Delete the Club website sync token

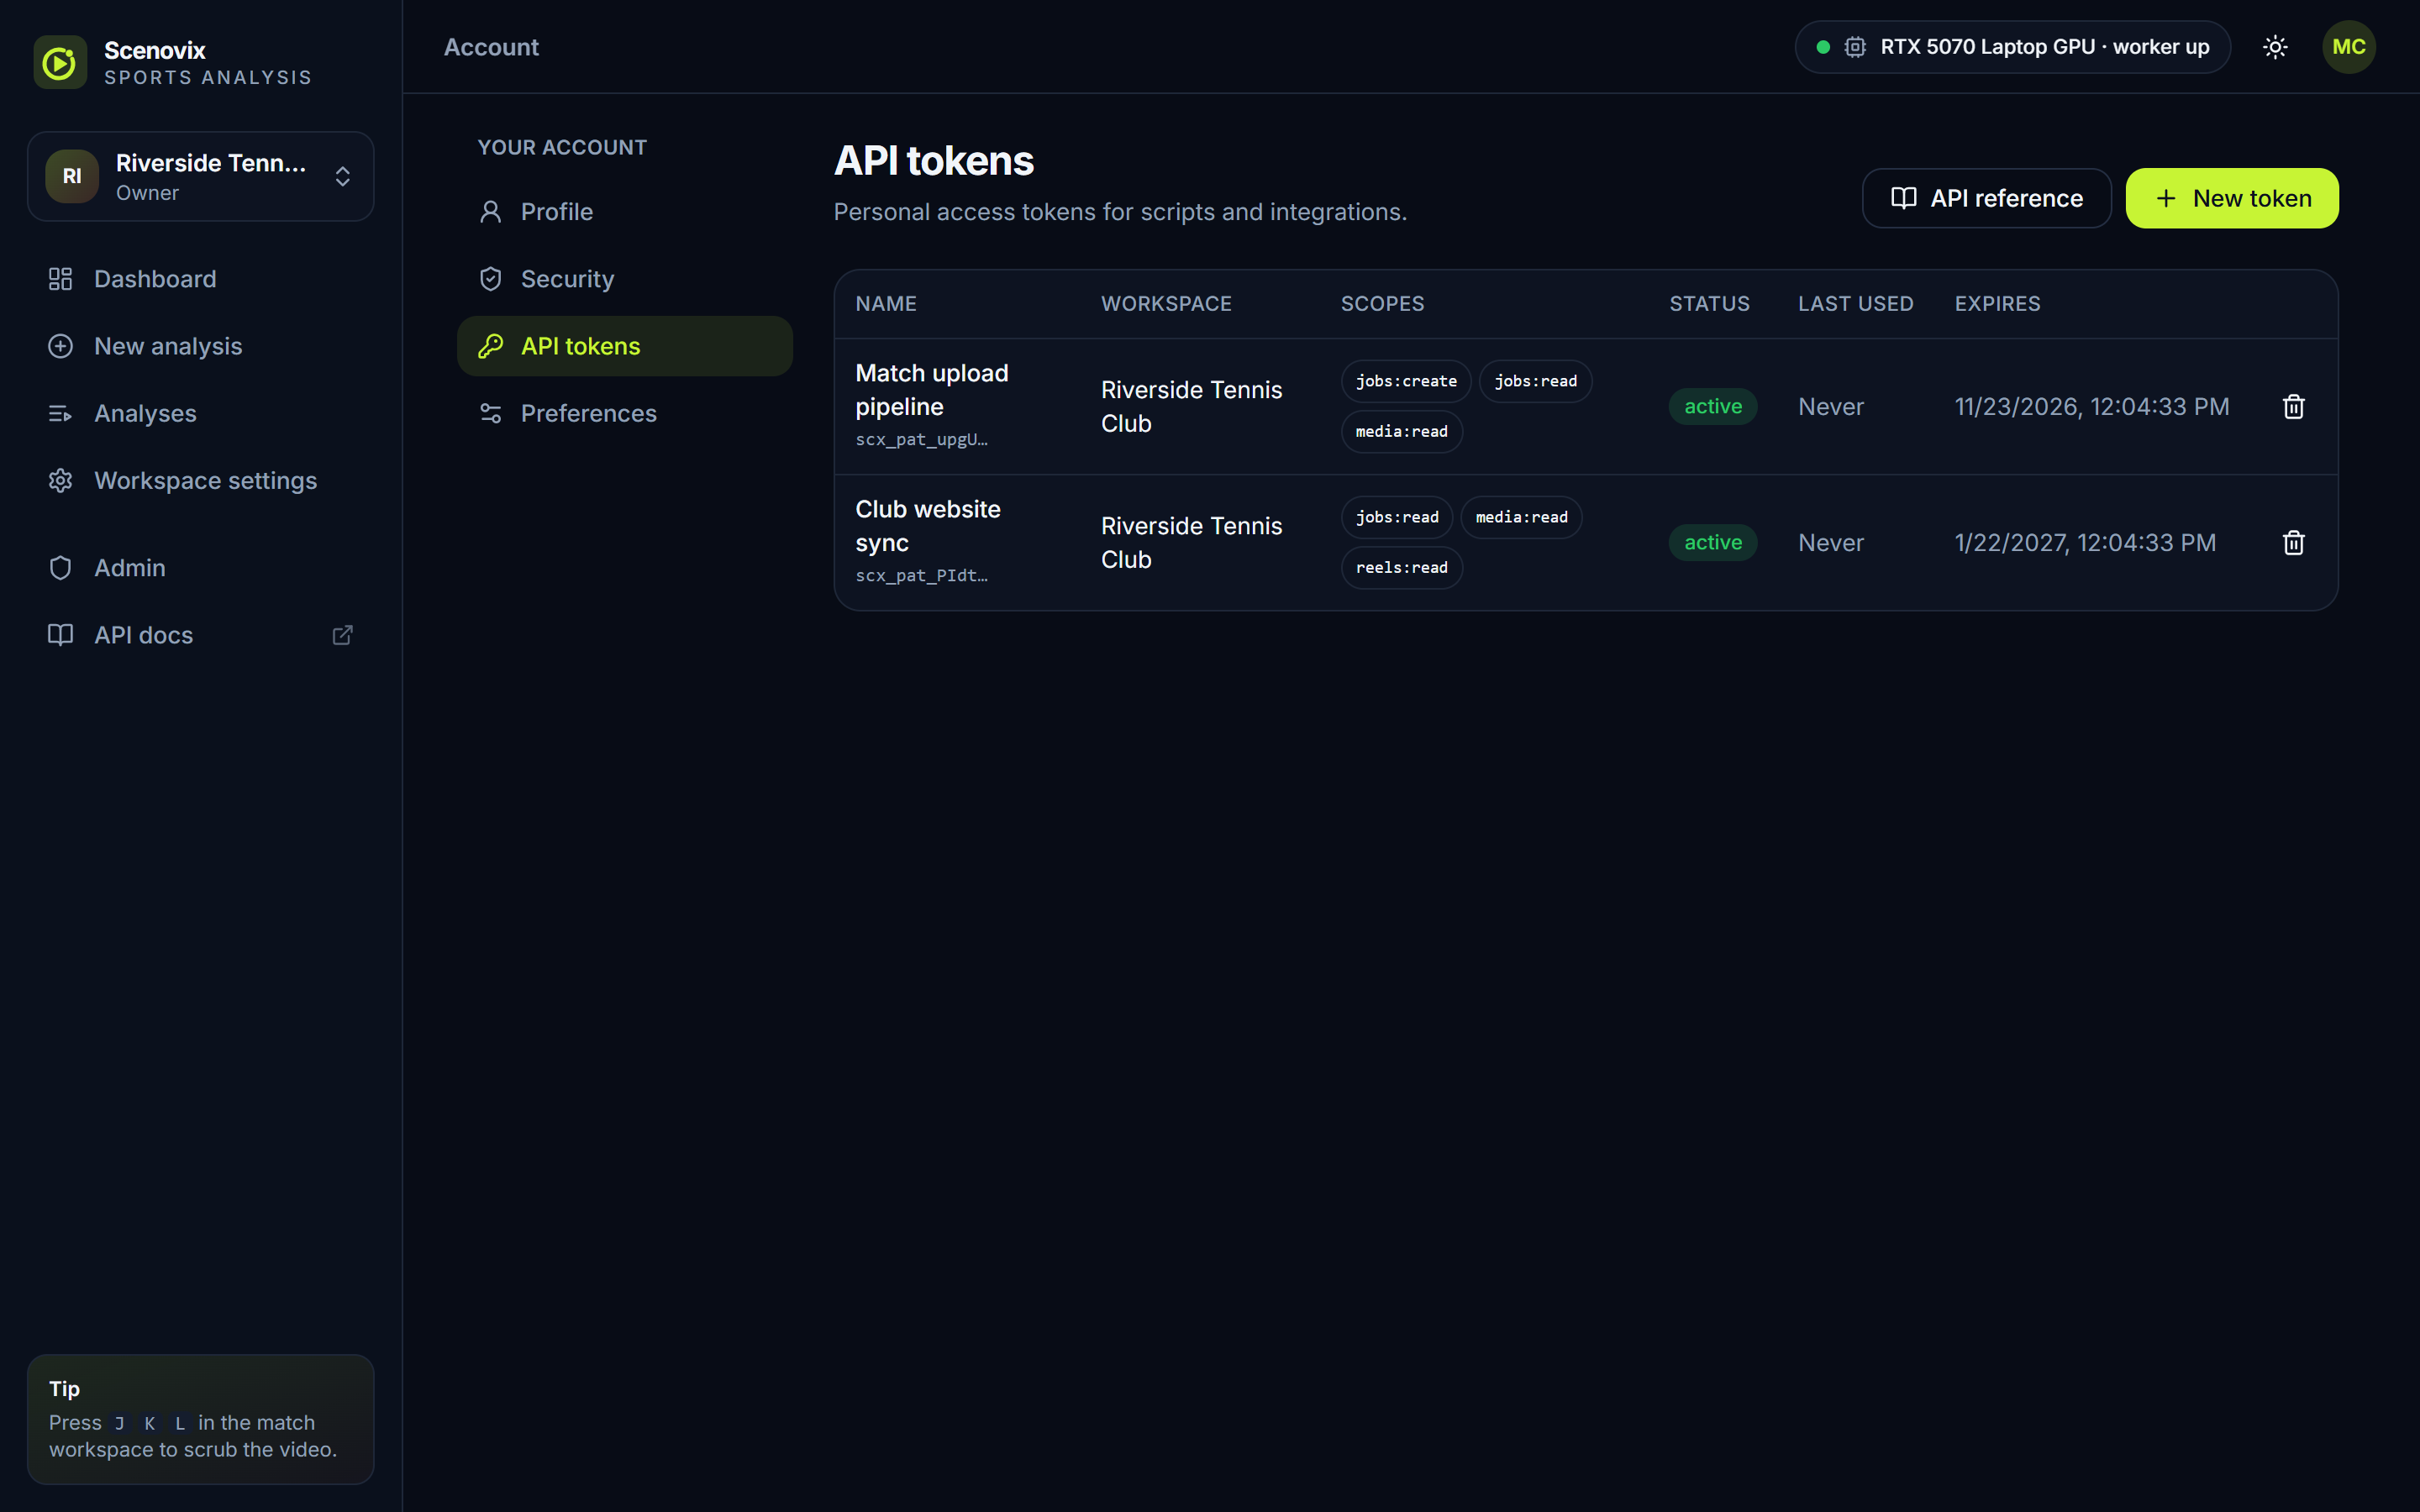coord(2293,542)
